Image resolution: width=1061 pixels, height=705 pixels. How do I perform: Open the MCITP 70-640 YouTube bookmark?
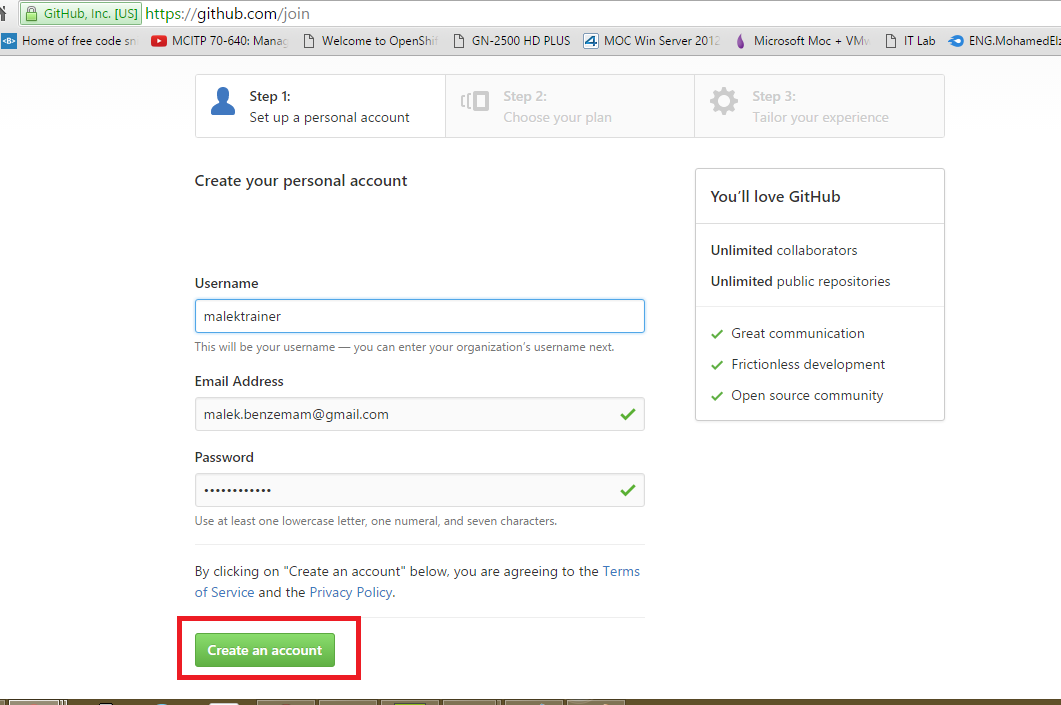[220, 41]
